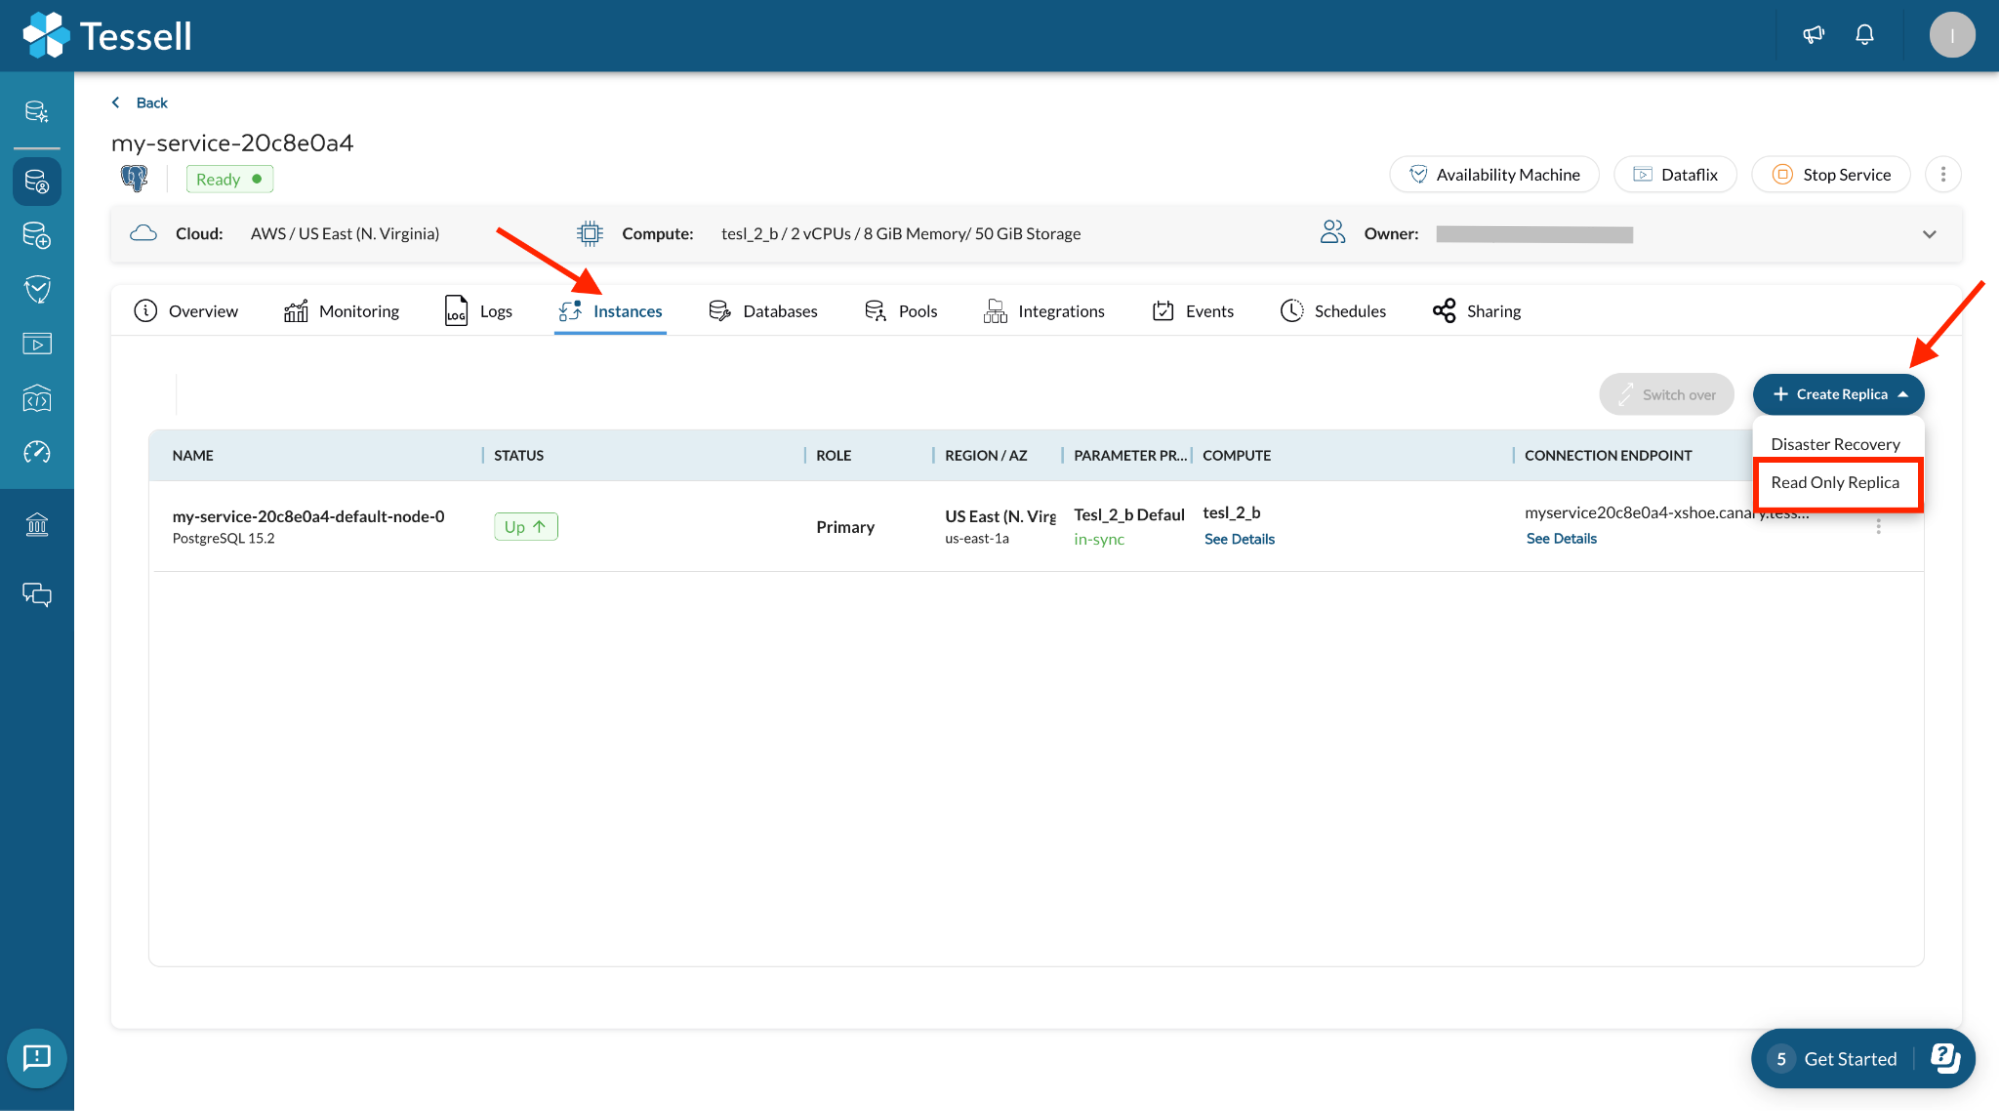
Task: Click the Tesl_2_b Default parameter profile
Action: tap(1129, 514)
